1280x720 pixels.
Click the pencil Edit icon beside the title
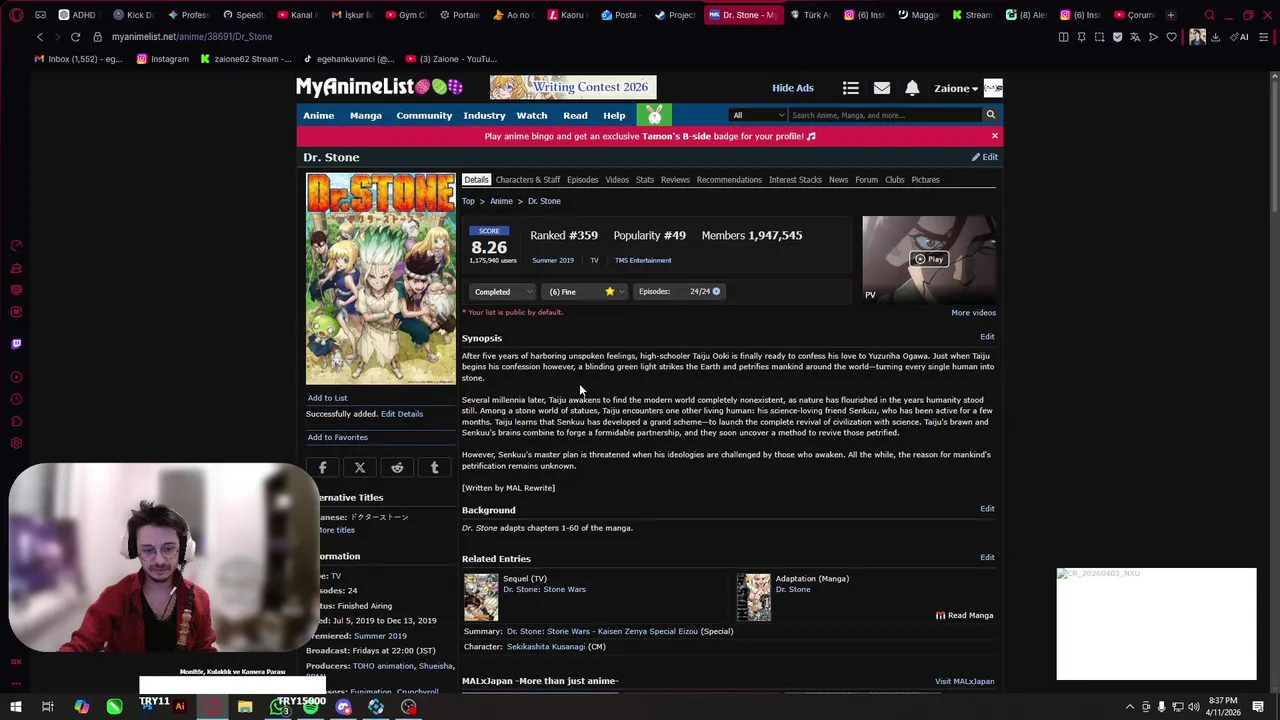(984, 157)
